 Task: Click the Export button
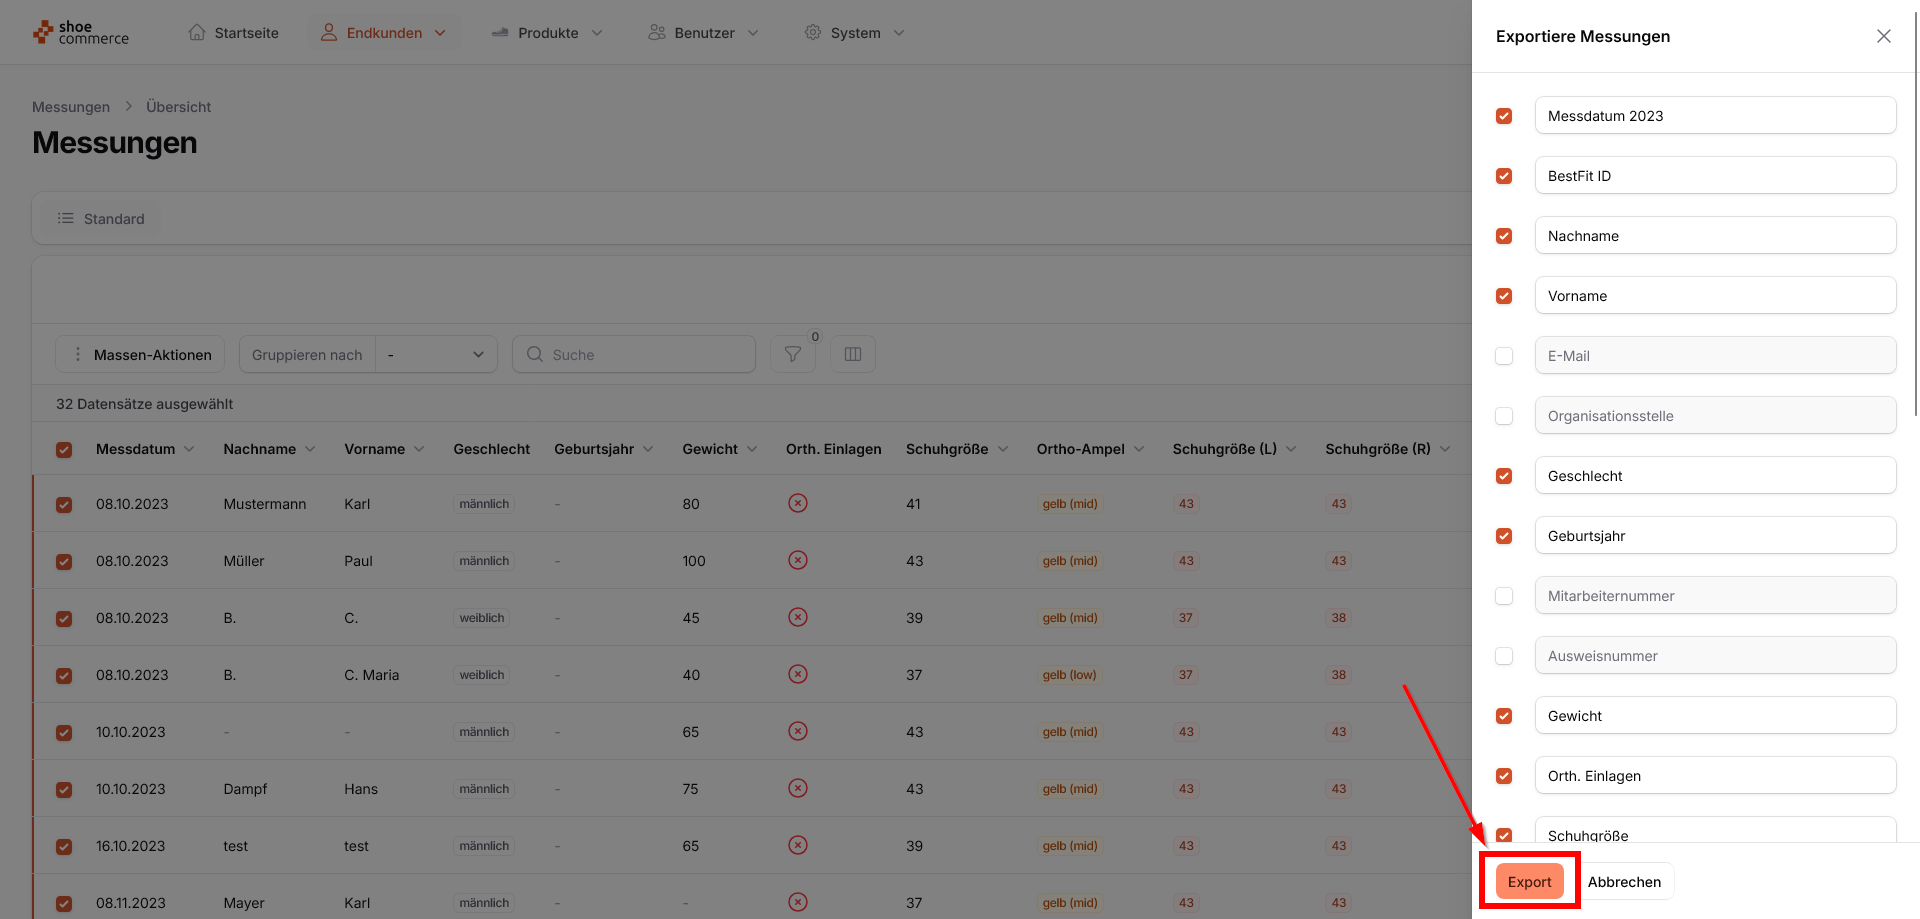(x=1529, y=881)
